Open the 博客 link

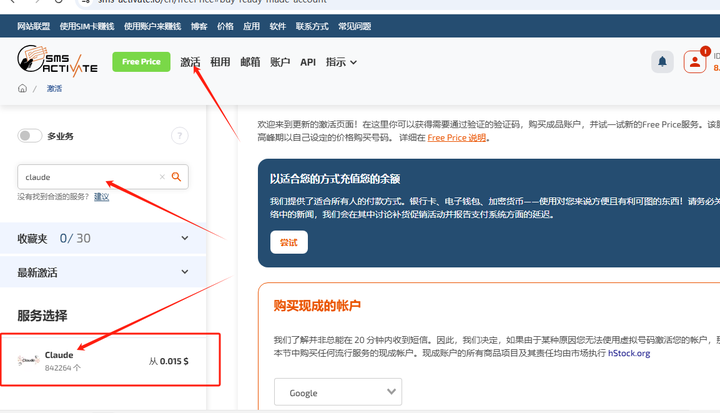click(x=199, y=26)
